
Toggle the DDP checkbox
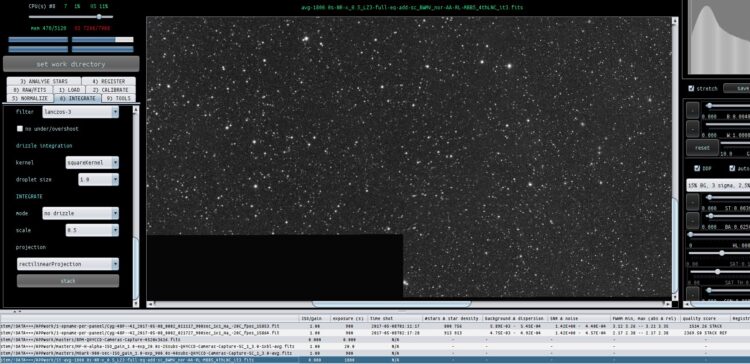click(697, 168)
